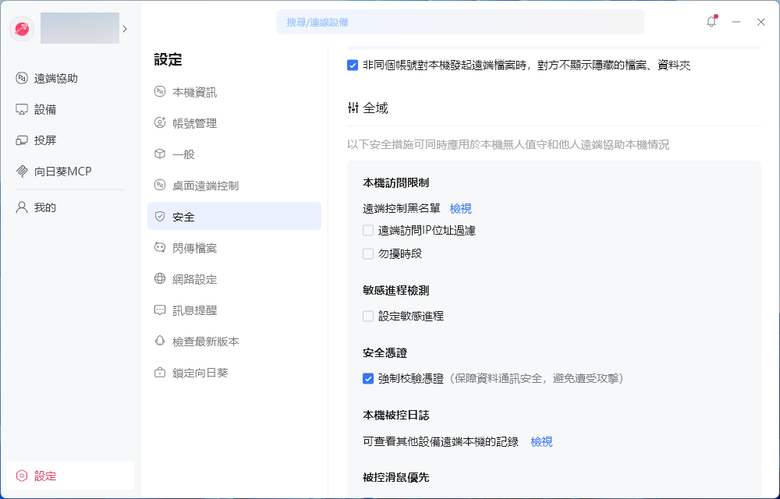This screenshot has width=780, height=499.
Task: Open 本機資訊 settings tab
Action: pos(234,92)
